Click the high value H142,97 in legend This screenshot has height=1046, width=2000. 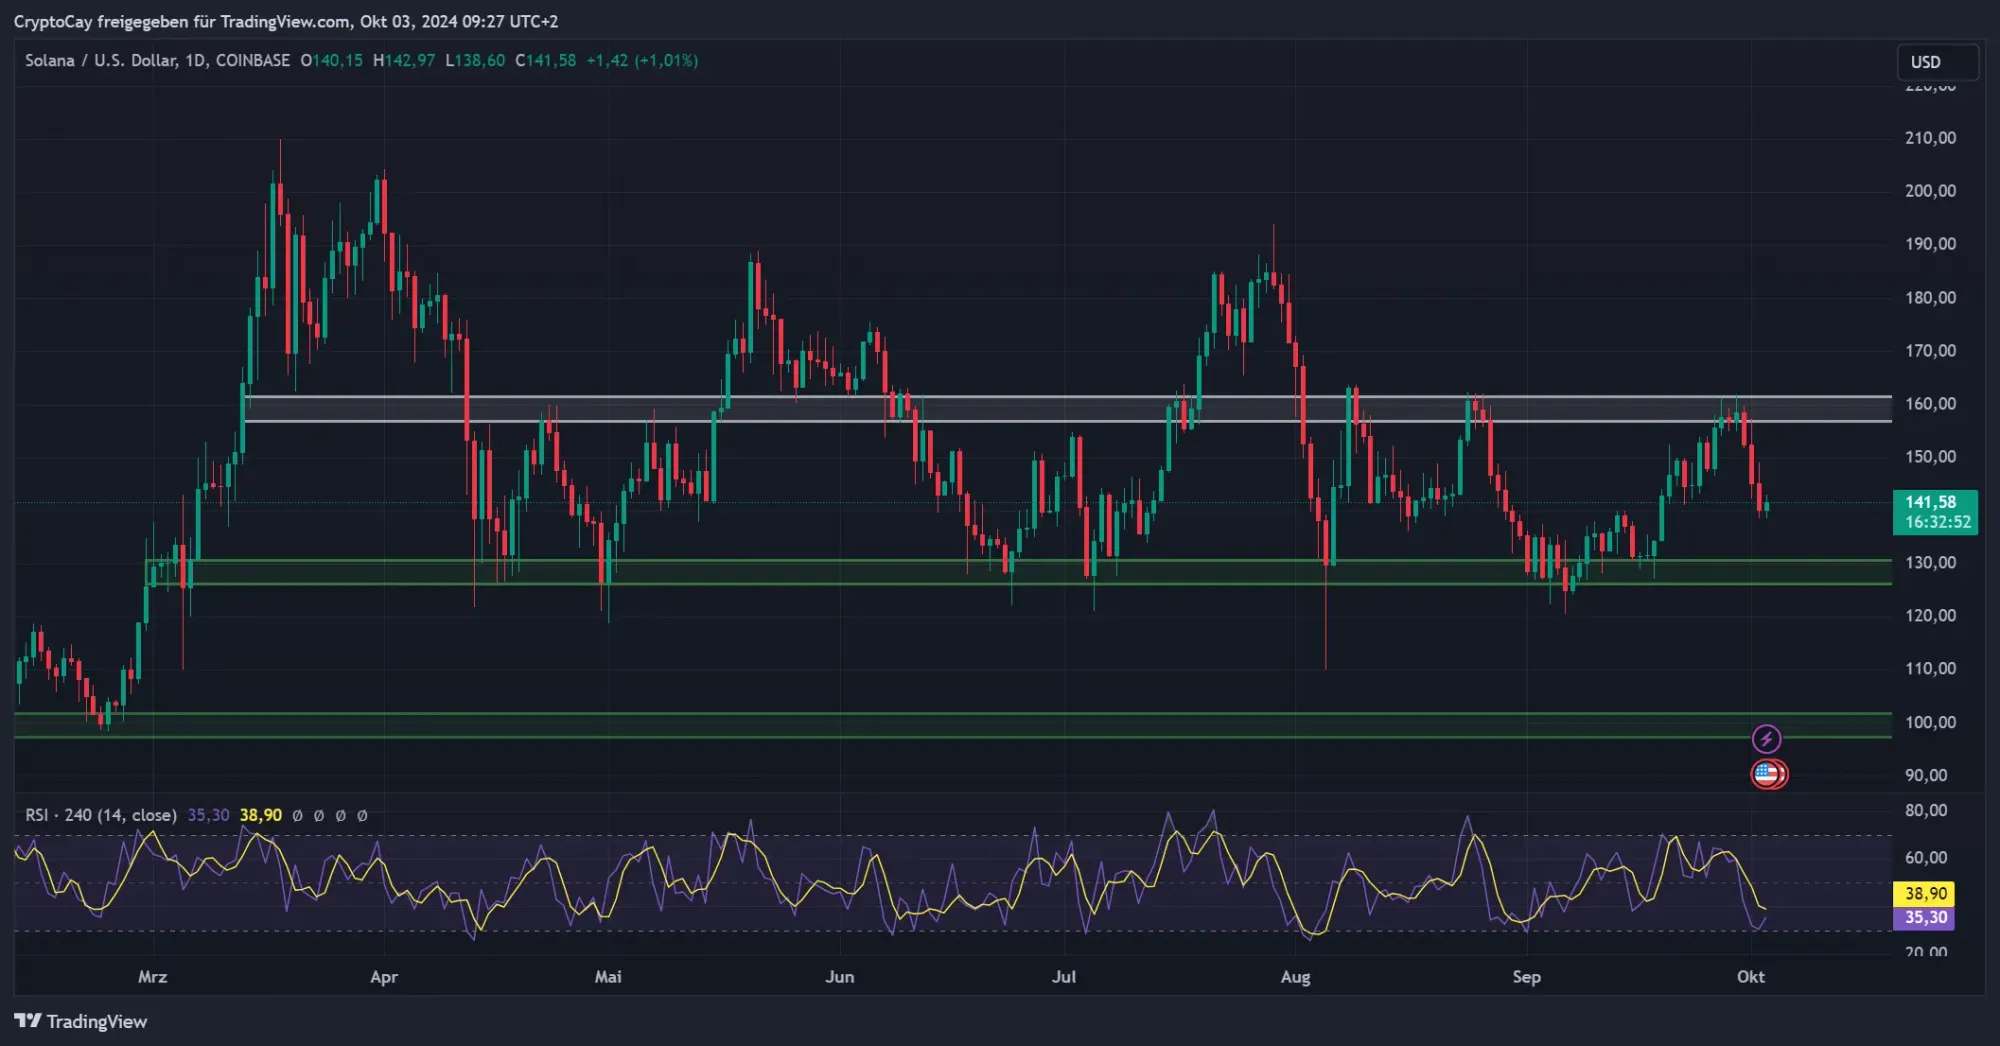click(x=404, y=60)
